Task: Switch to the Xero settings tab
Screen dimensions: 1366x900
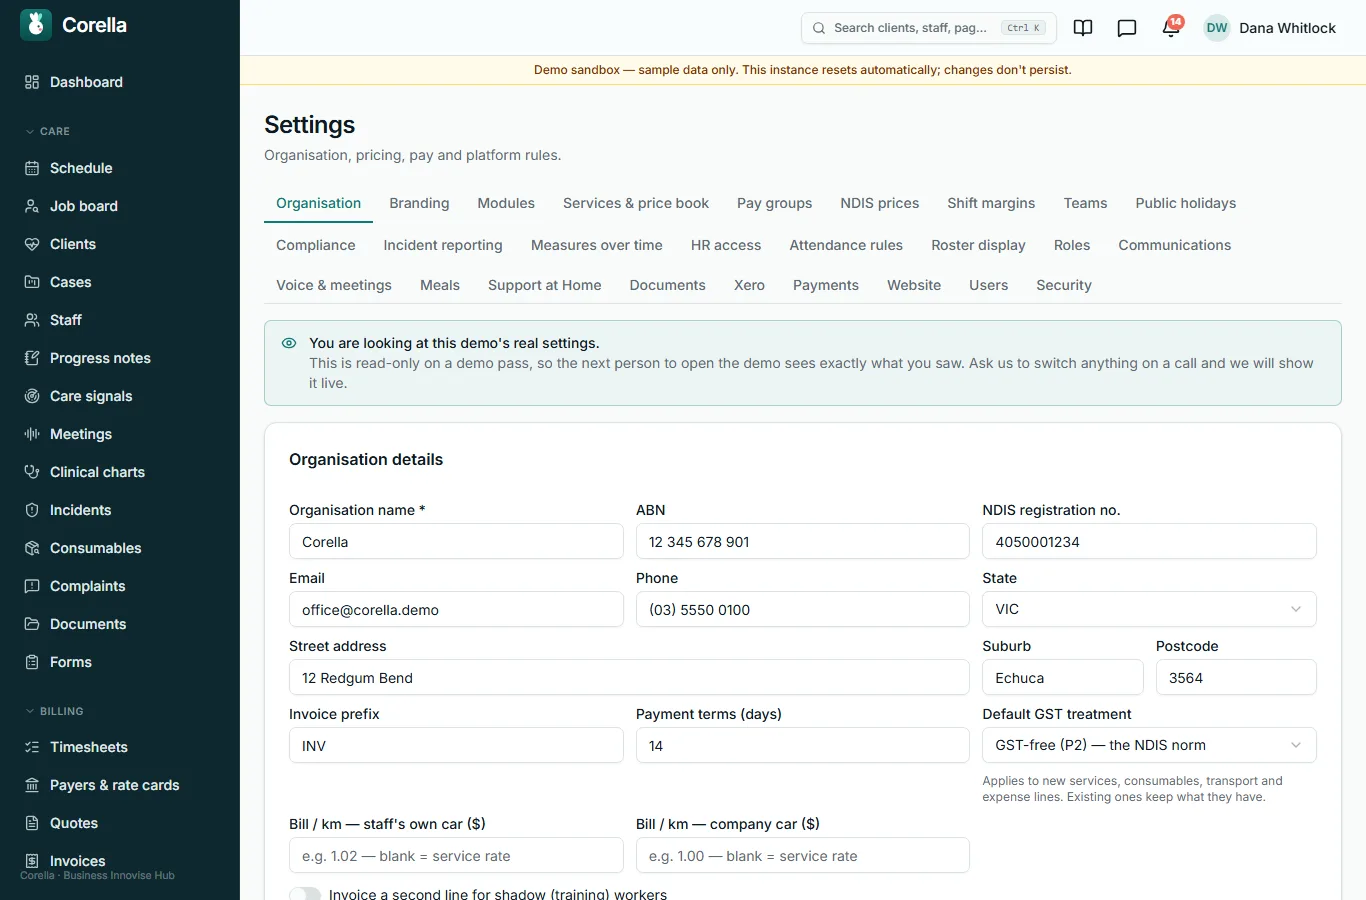Action: tap(749, 285)
